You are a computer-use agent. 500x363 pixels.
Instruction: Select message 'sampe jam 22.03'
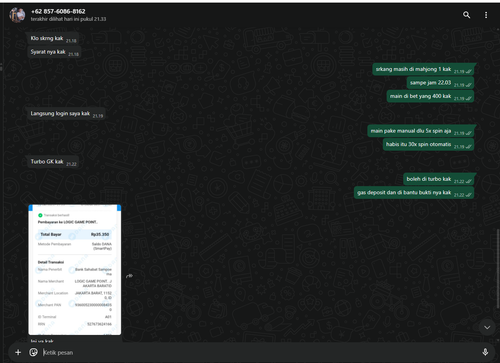[x=440, y=83]
